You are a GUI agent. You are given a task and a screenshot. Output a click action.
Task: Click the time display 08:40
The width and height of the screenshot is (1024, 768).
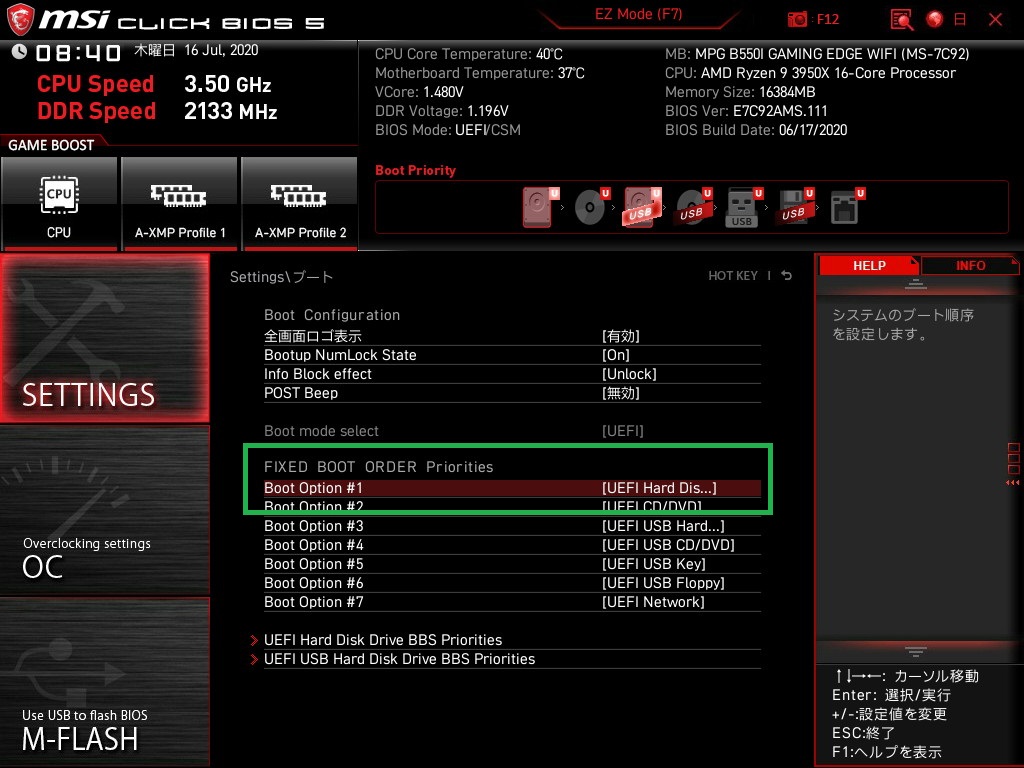[x=78, y=52]
